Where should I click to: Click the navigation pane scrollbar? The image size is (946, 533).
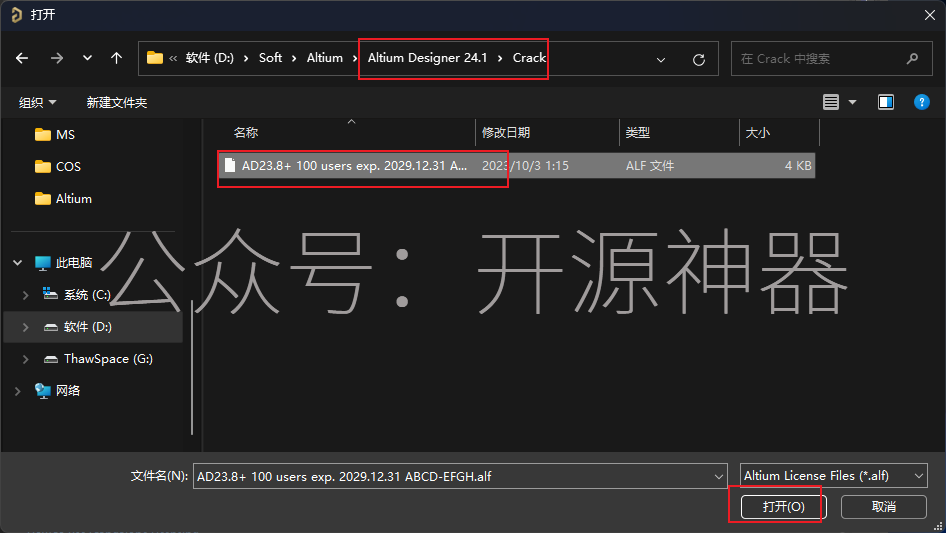coord(192,367)
